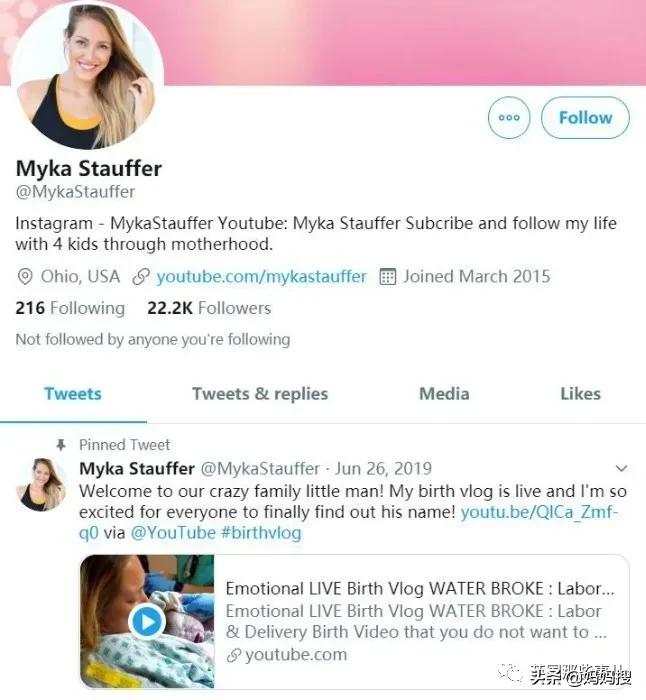Click the pinned tweet pin icon

point(61,445)
